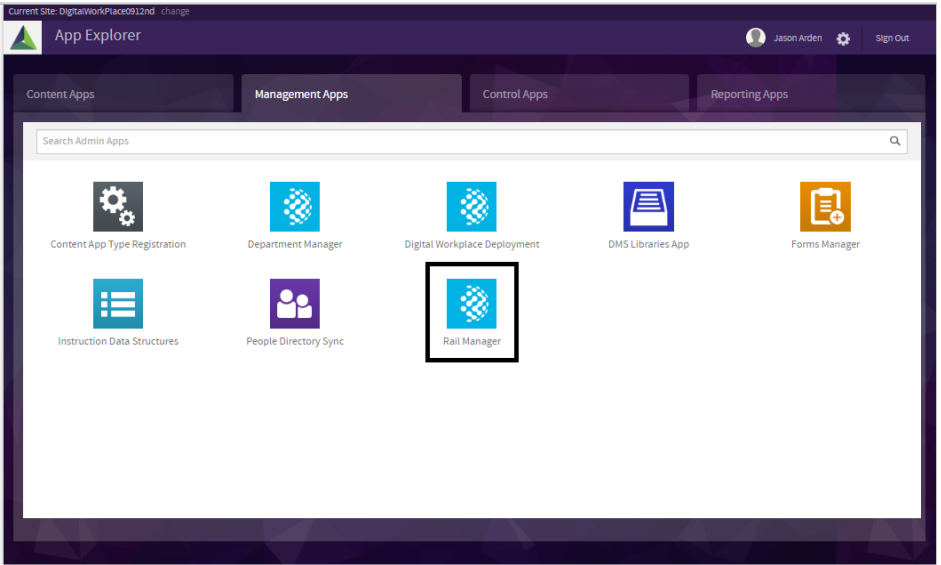This screenshot has height=565, width=941.
Task: Click the search magnifier icon
Action: click(895, 141)
